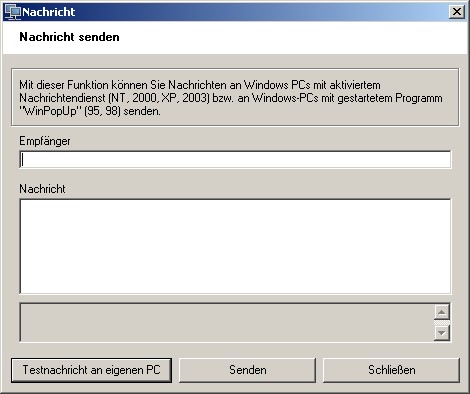Click the info text mentioning WinPopUp
This screenshot has height=394, width=470.
coord(90,111)
